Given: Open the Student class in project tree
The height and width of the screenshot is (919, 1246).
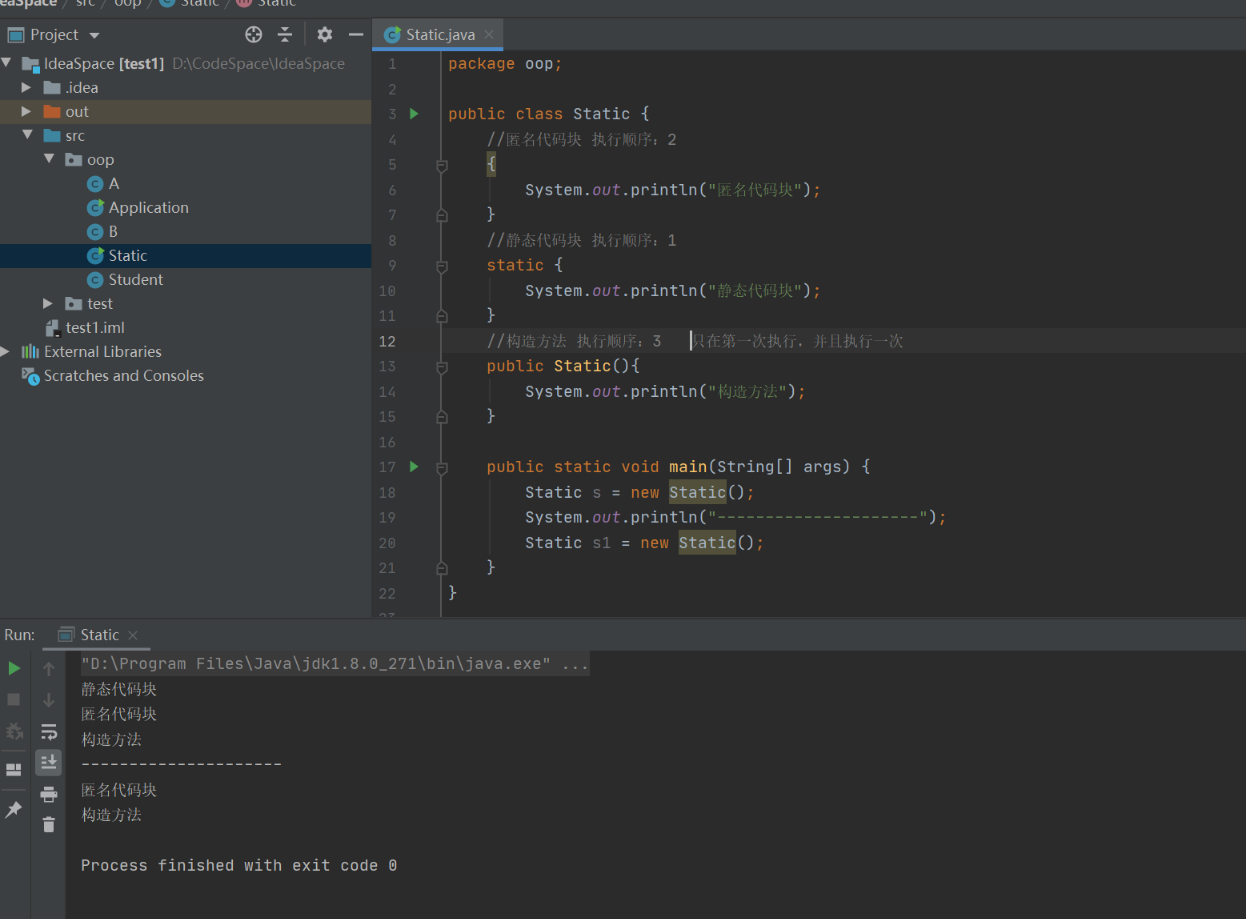Looking at the screenshot, I should coord(135,280).
